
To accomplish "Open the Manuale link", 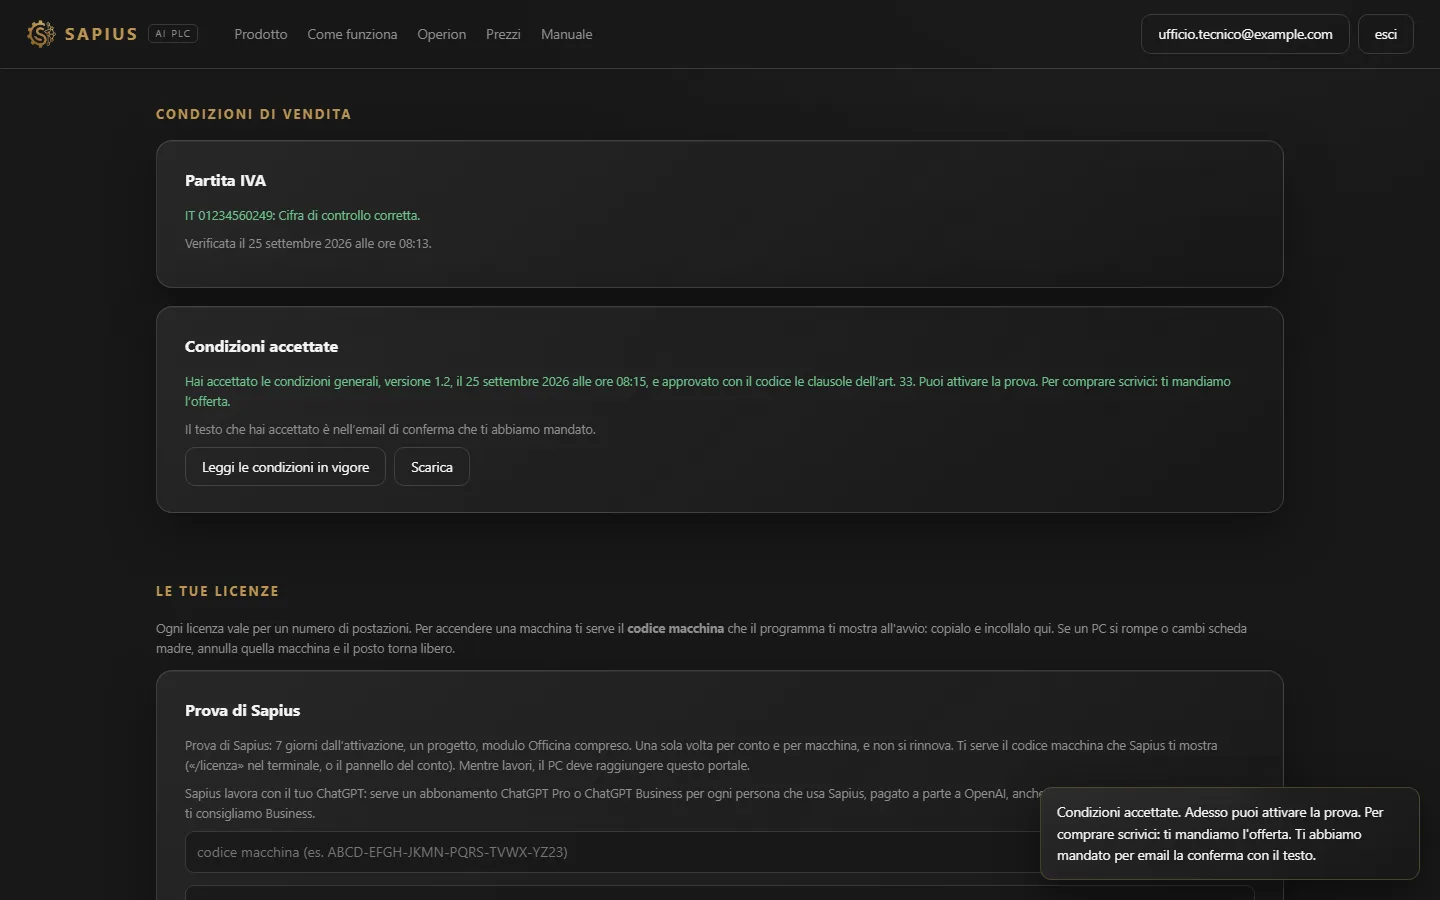I will [567, 34].
